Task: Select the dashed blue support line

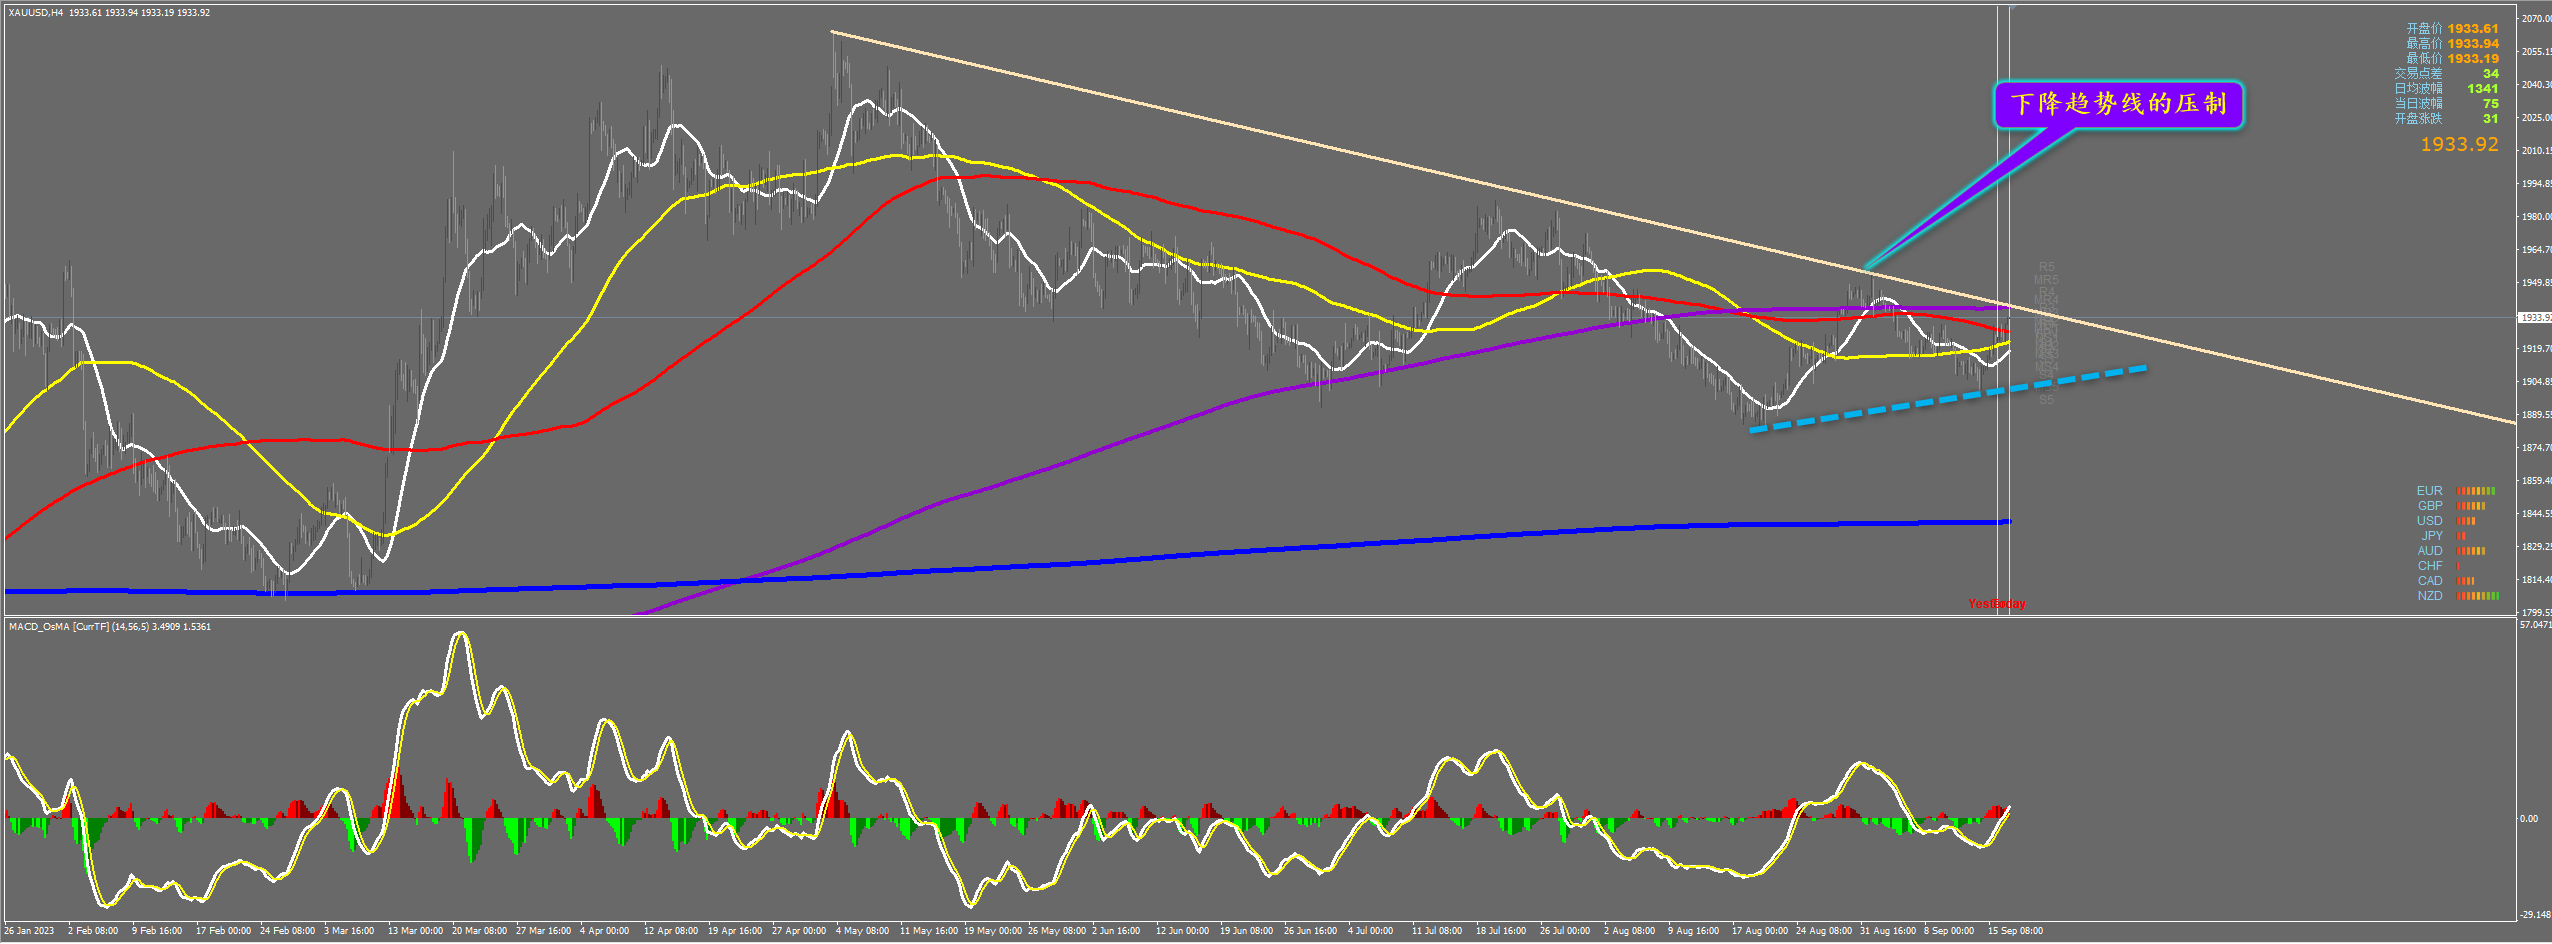Action: (x=1948, y=399)
